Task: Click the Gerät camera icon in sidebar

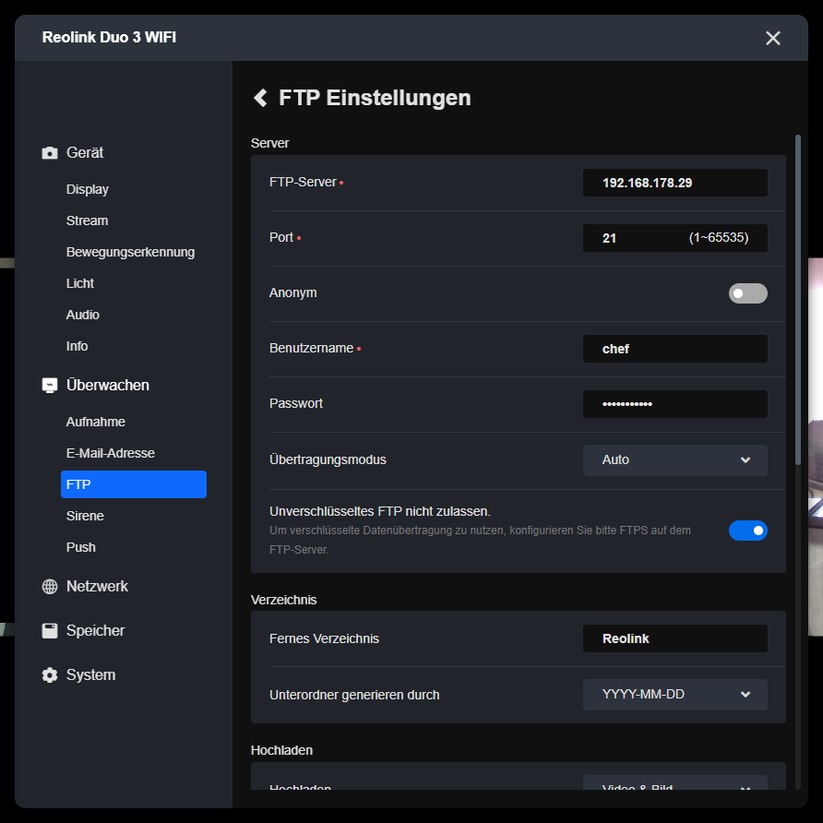Action: pos(49,152)
